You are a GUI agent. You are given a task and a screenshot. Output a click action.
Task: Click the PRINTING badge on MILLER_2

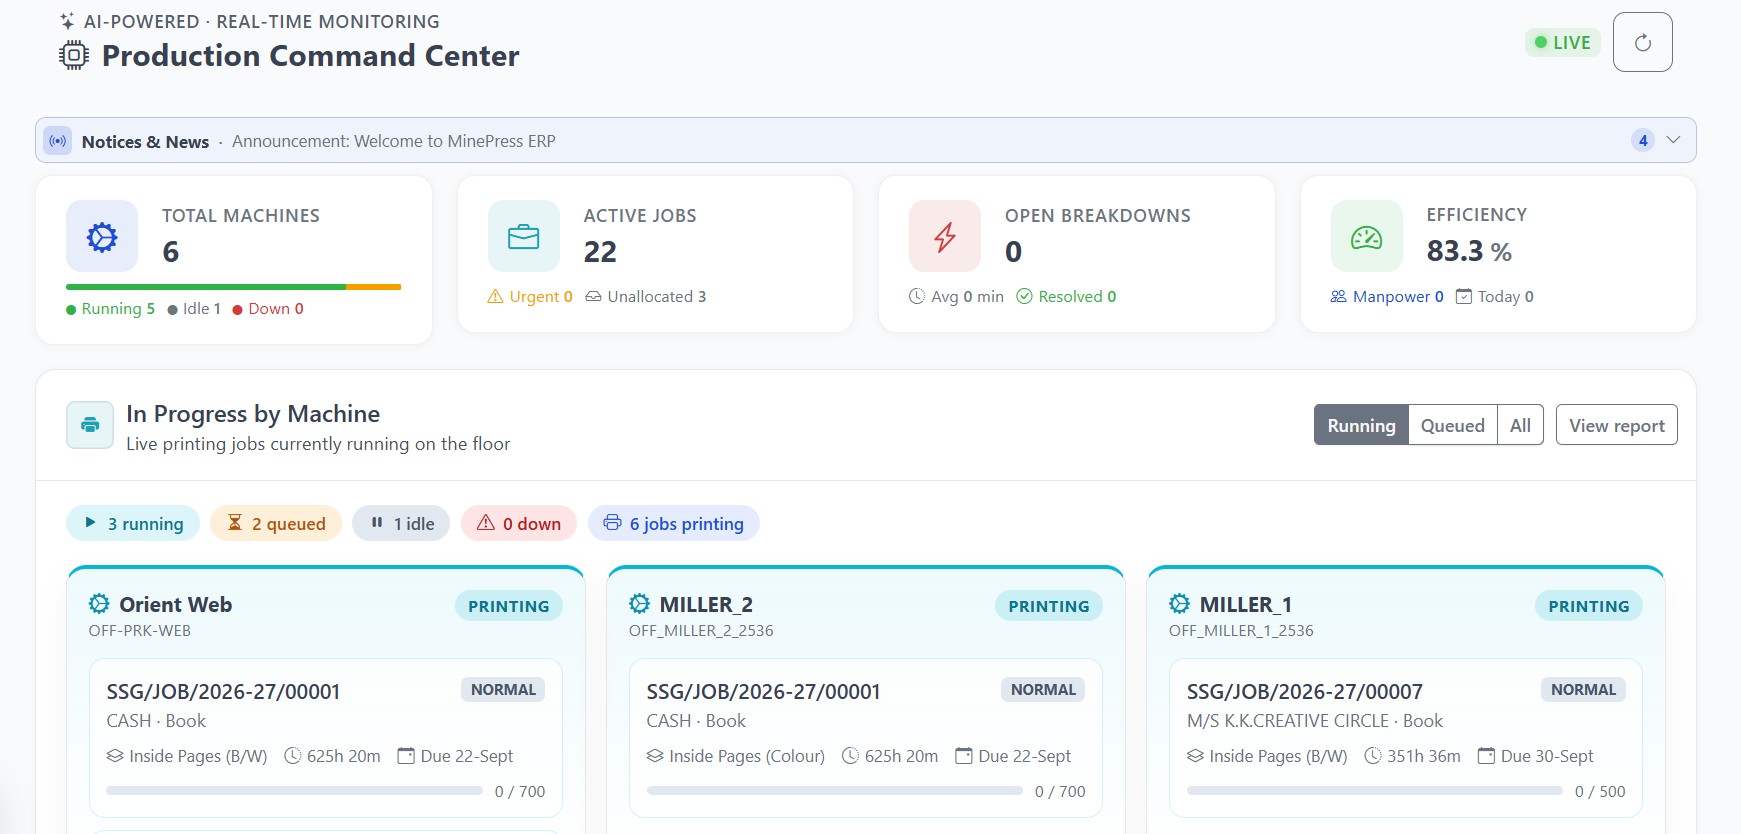[x=1048, y=606]
